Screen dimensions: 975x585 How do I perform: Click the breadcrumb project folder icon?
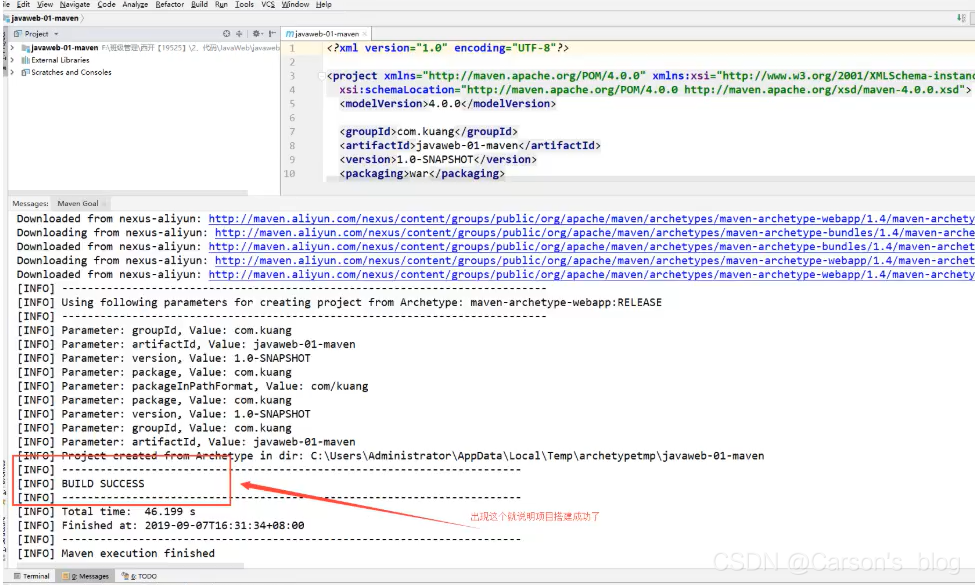(6, 18)
